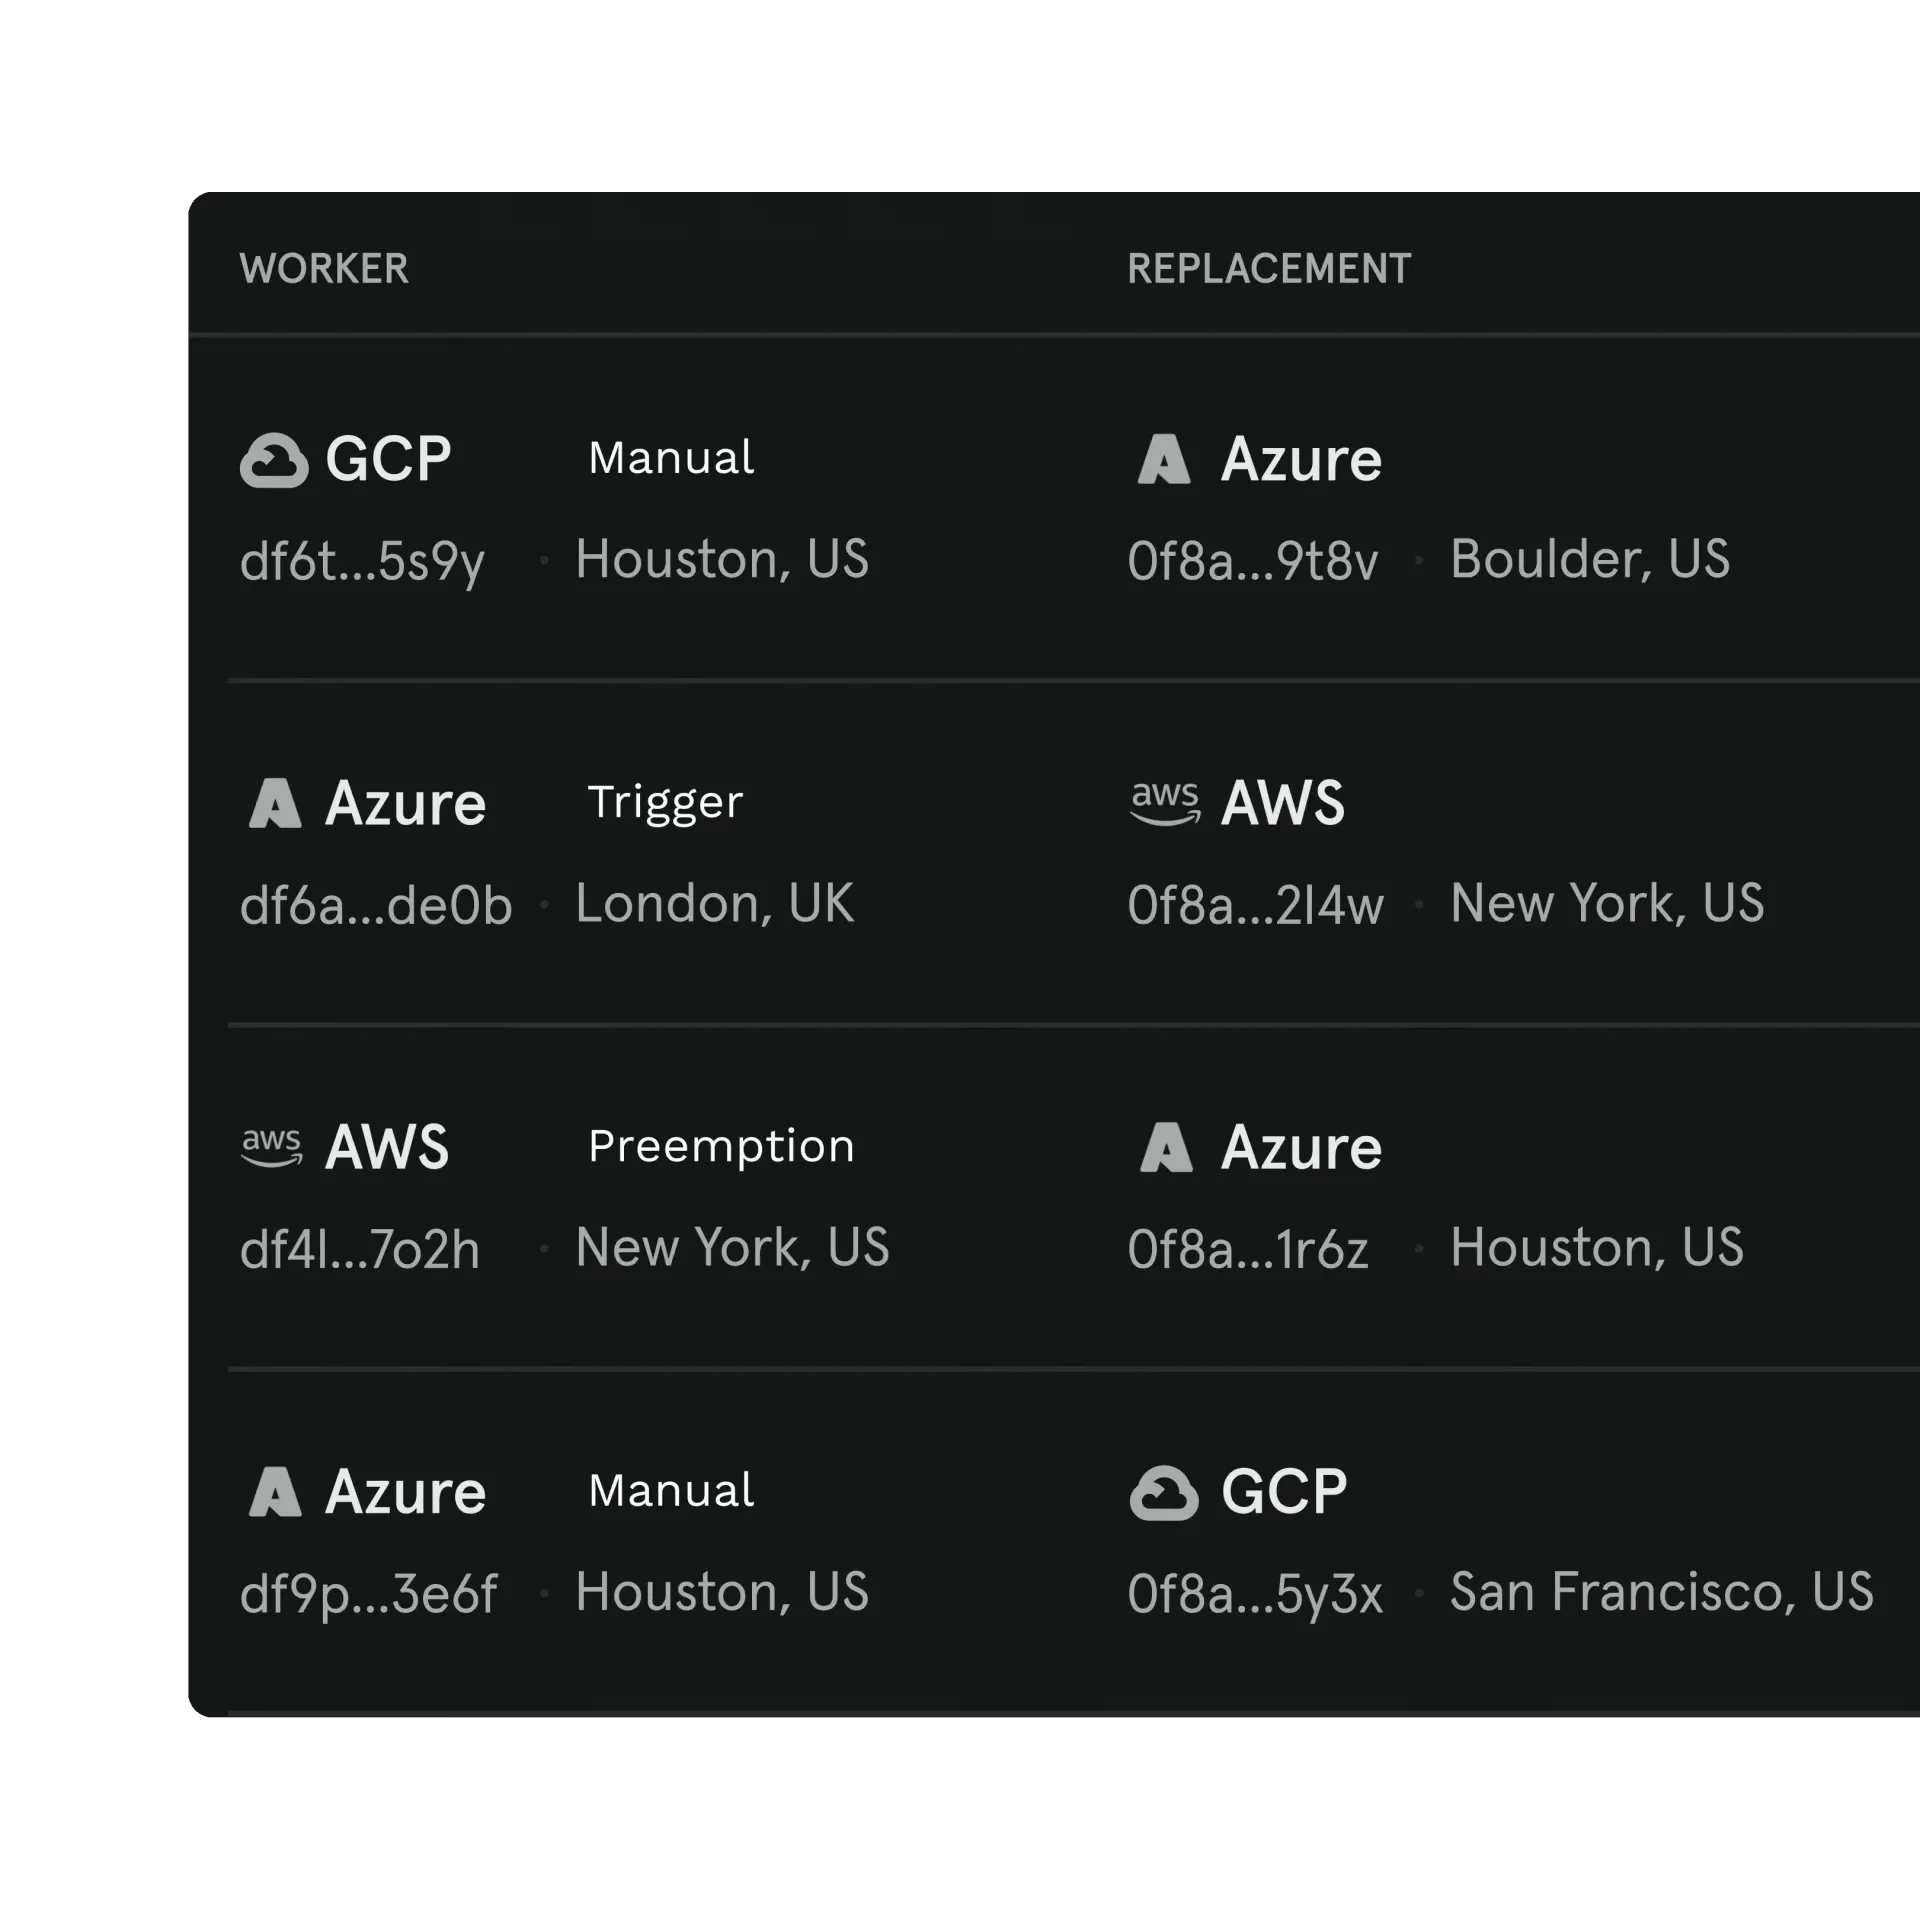Click Azure logo beside Boulder, US replacement
This screenshot has height=1920, width=1920.
click(1164, 459)
